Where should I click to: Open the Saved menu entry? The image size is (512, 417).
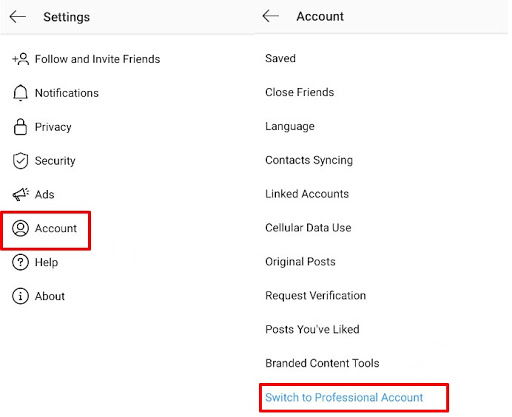point(280,58)
